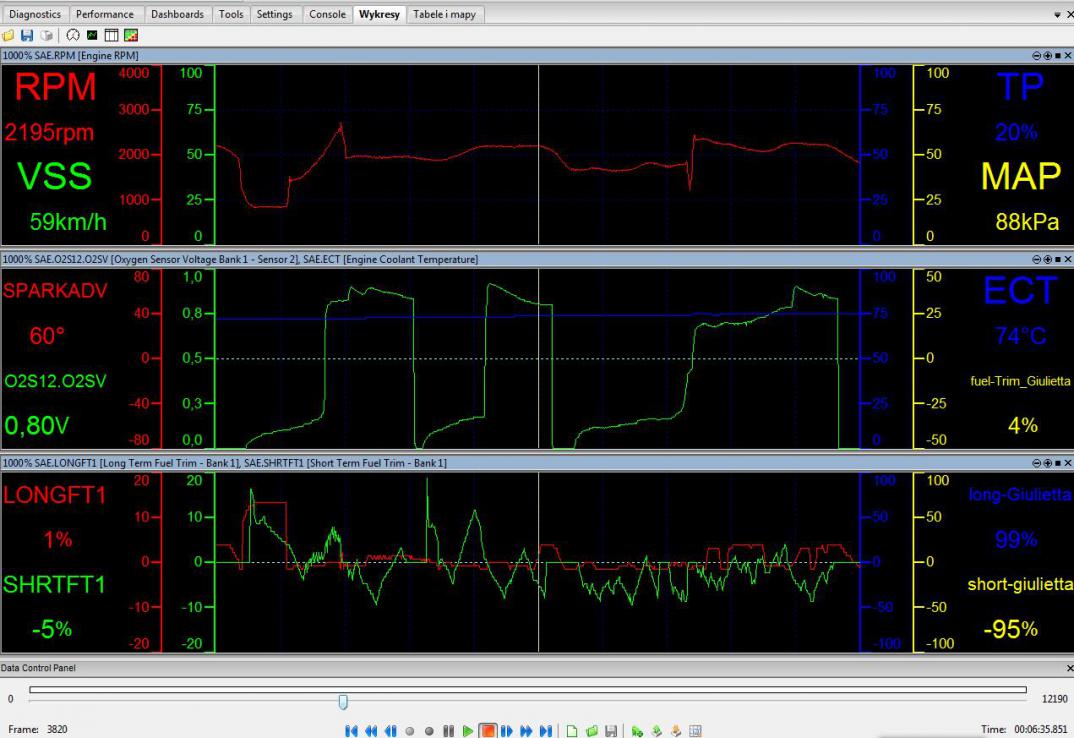This screenshot has width=1074, height=738.
Task: Click the green truck icon in data controls
Action: (637, 730)
